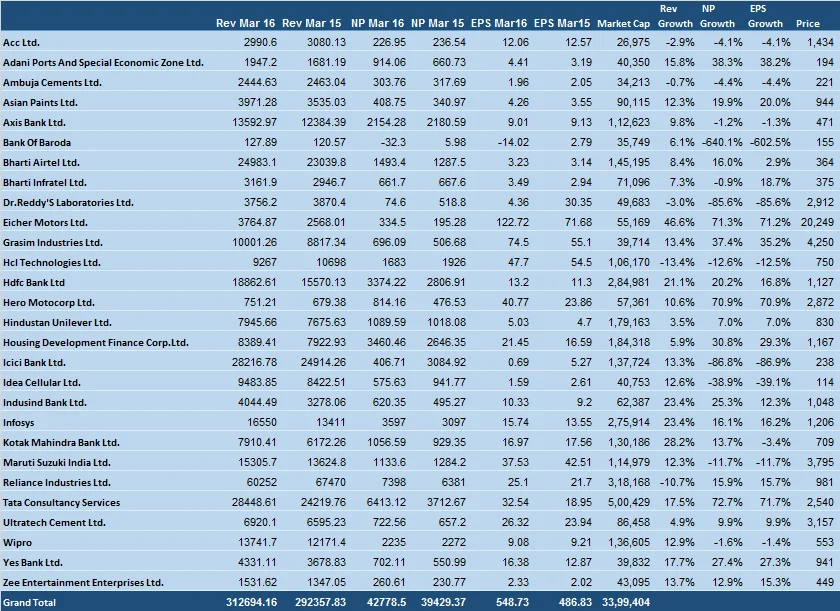Click Maruti Suzuki price 3,795
840x611 pixels.
(820, 463)
